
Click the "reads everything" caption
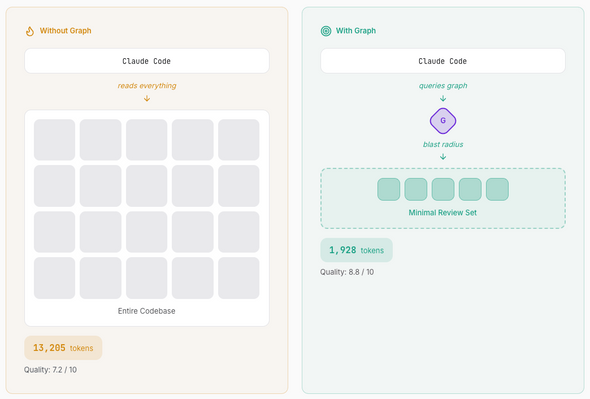click(x=147, y=86)
